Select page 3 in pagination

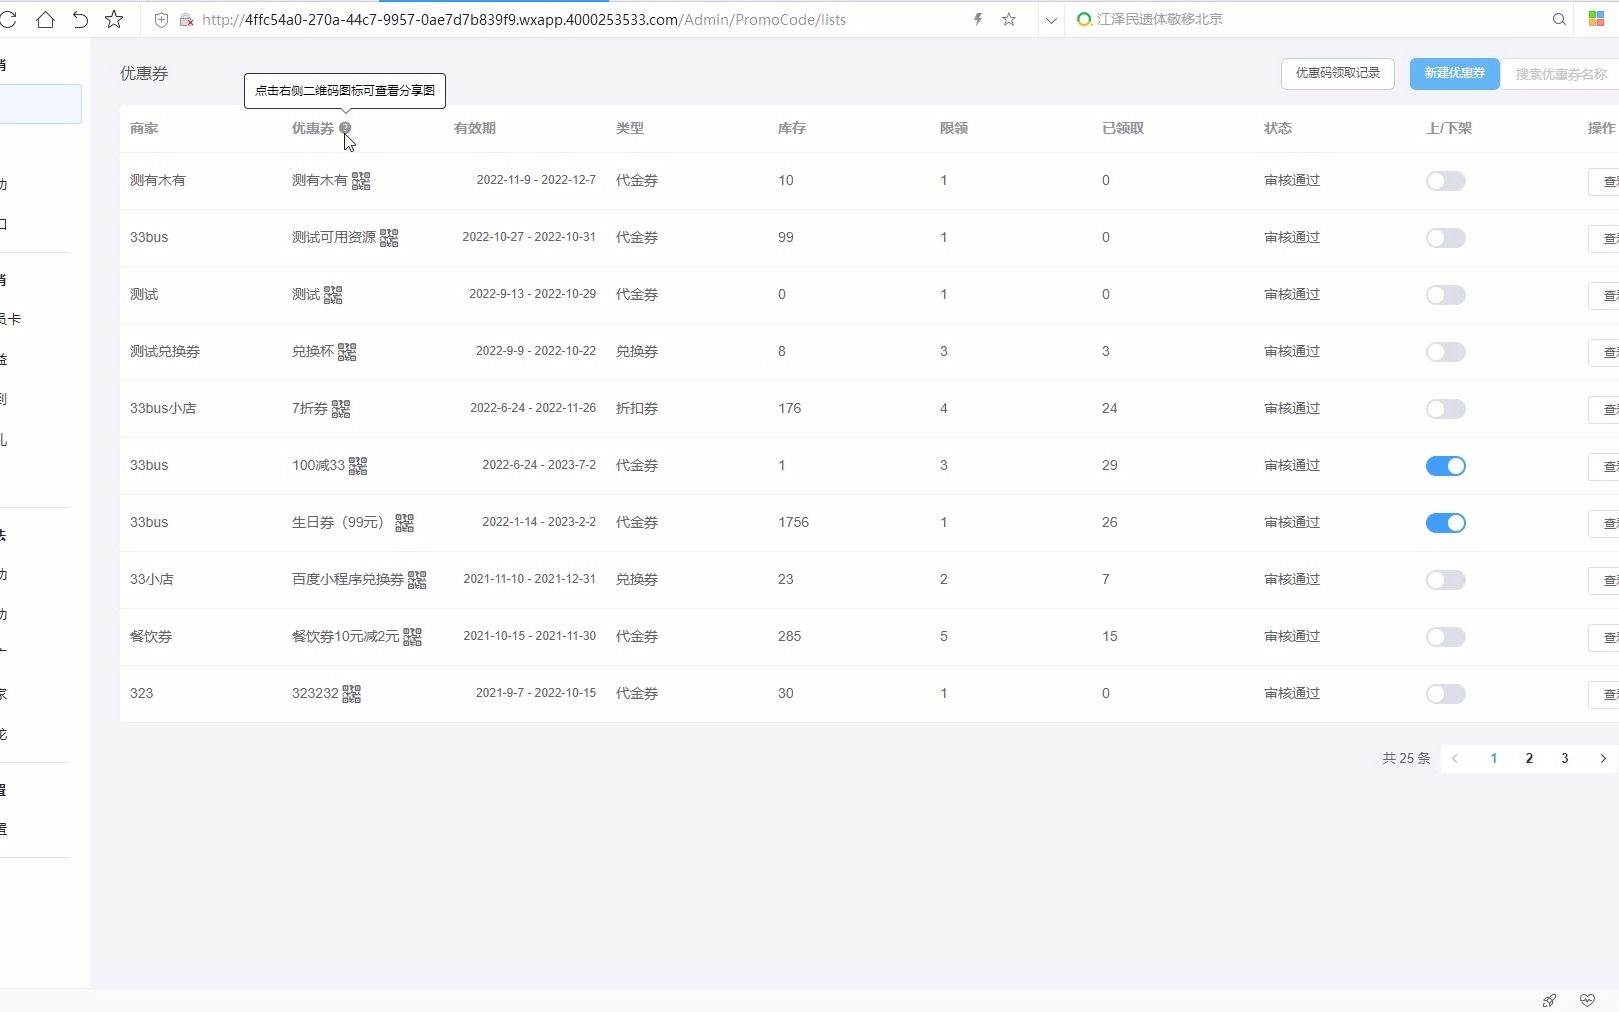tap(1565, 758)
